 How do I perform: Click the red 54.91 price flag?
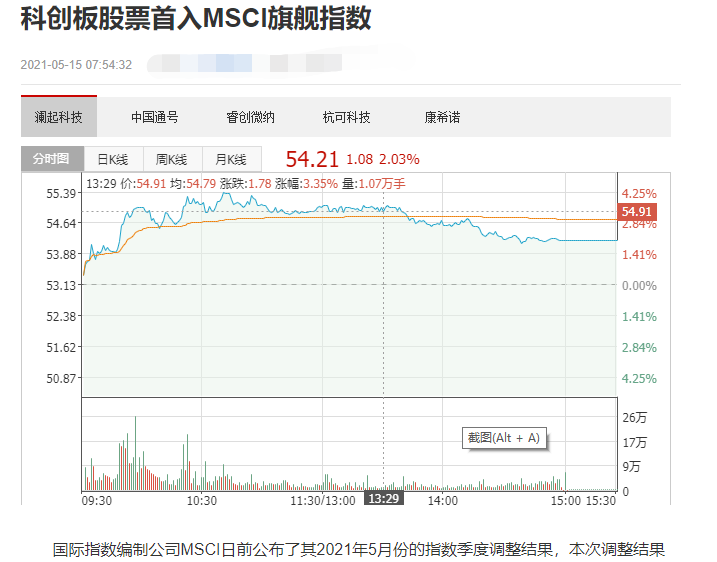pyautogui.click(x=637, y=212)
